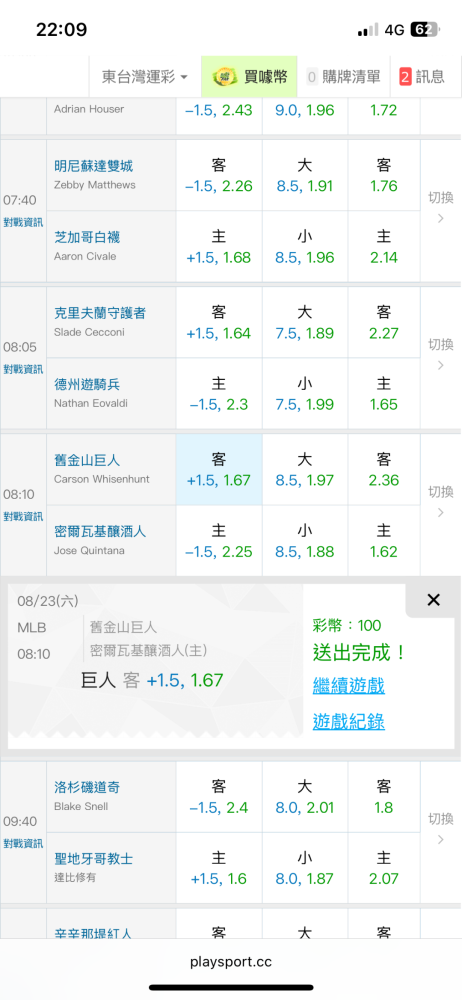The height and width of the screenshot is (1000, 462).
Task: Tap the battery indicator showing 62
Action: (424, 29)
